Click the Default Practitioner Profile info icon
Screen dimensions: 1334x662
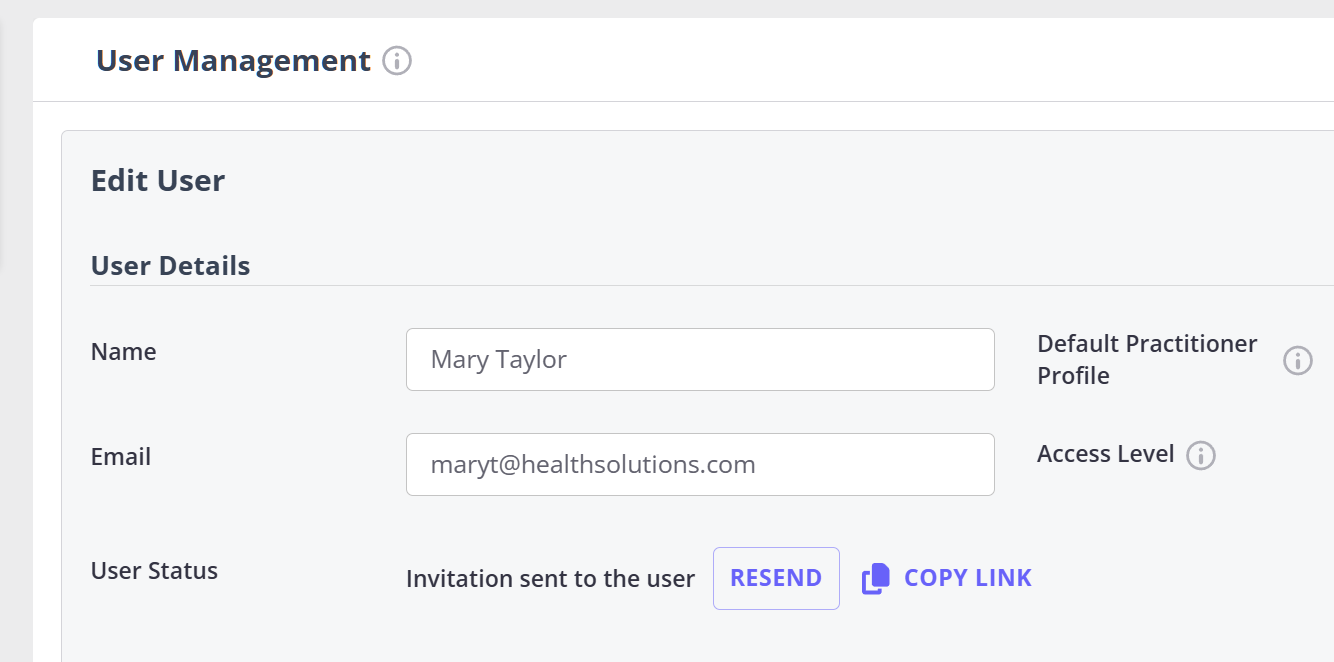pos(1297,360)
